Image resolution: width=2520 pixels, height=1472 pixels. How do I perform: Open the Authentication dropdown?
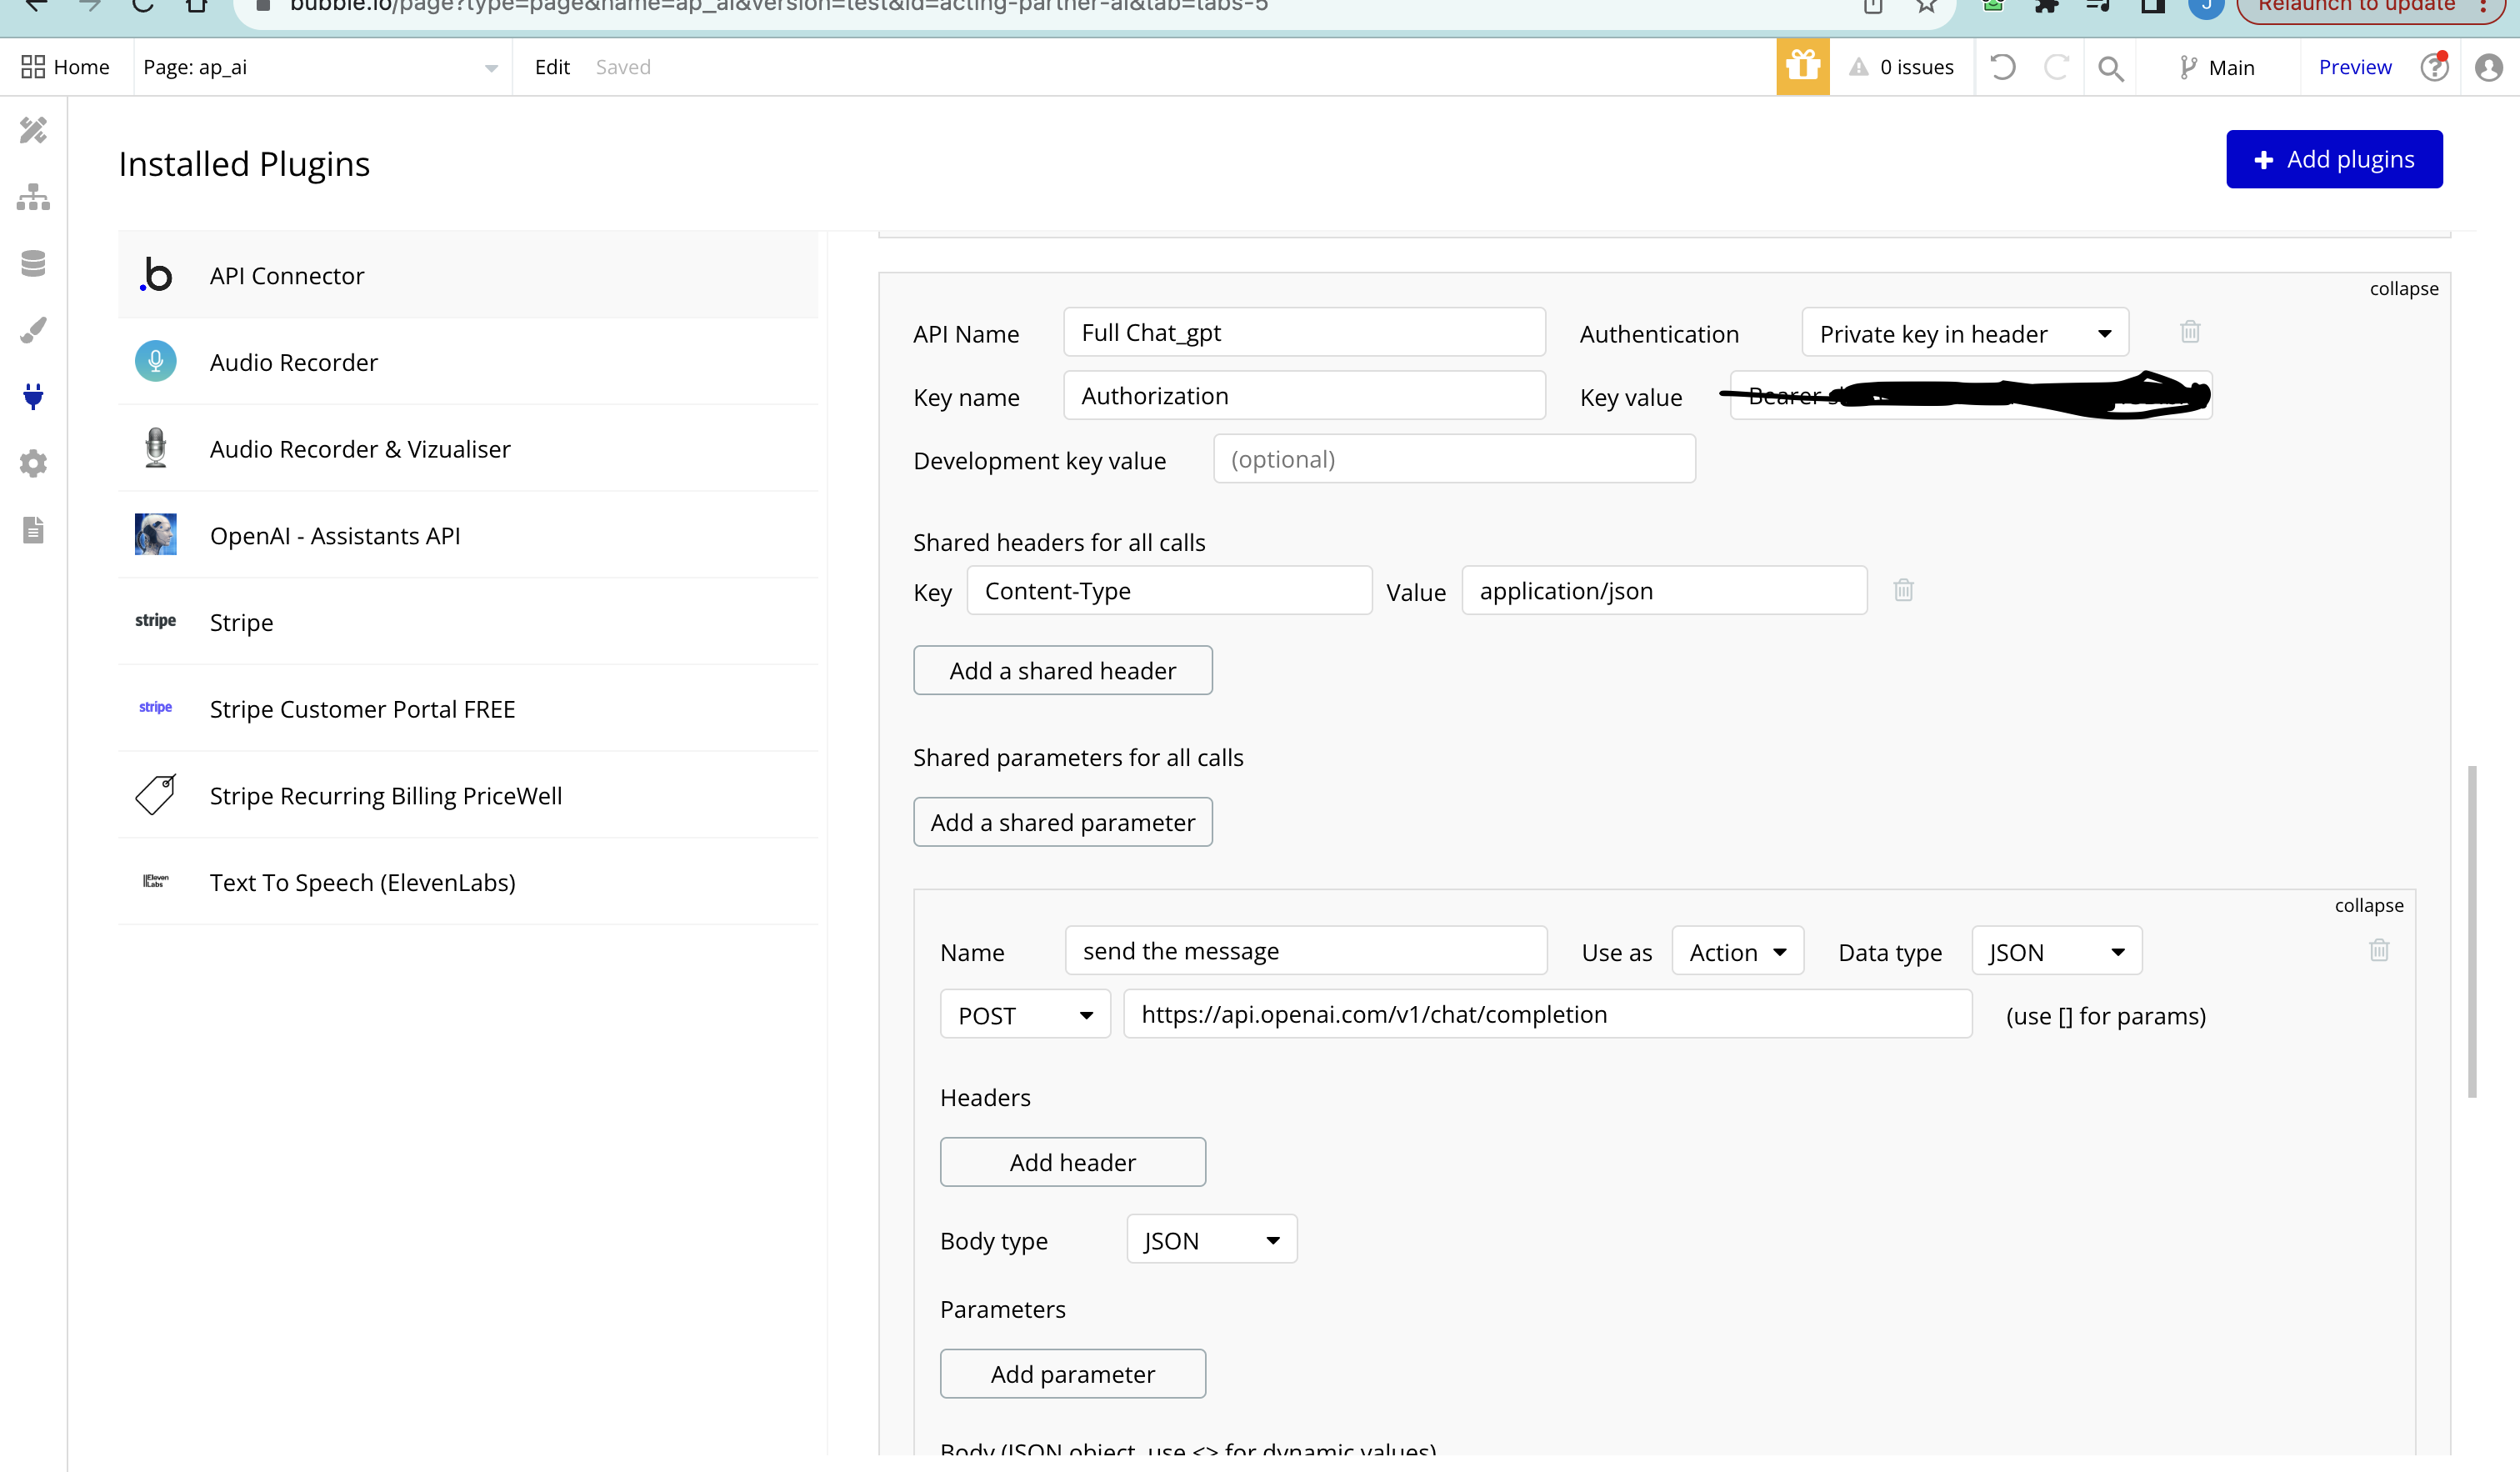[1965, 333]
